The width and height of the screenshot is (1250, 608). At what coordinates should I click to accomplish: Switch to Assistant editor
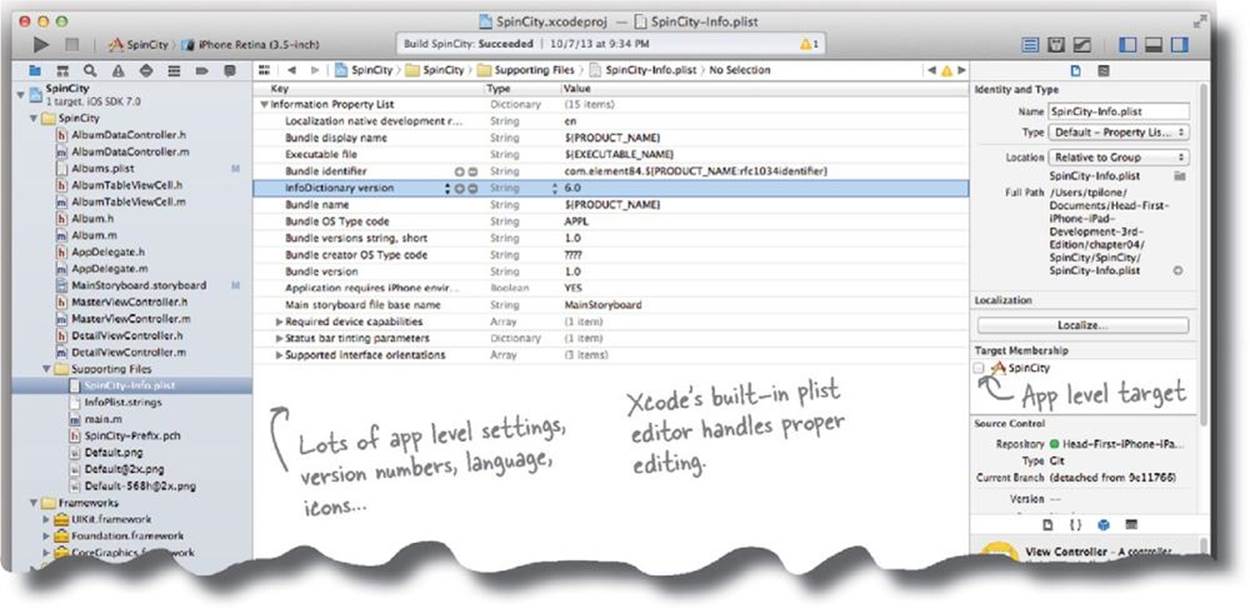(1055, 45)
